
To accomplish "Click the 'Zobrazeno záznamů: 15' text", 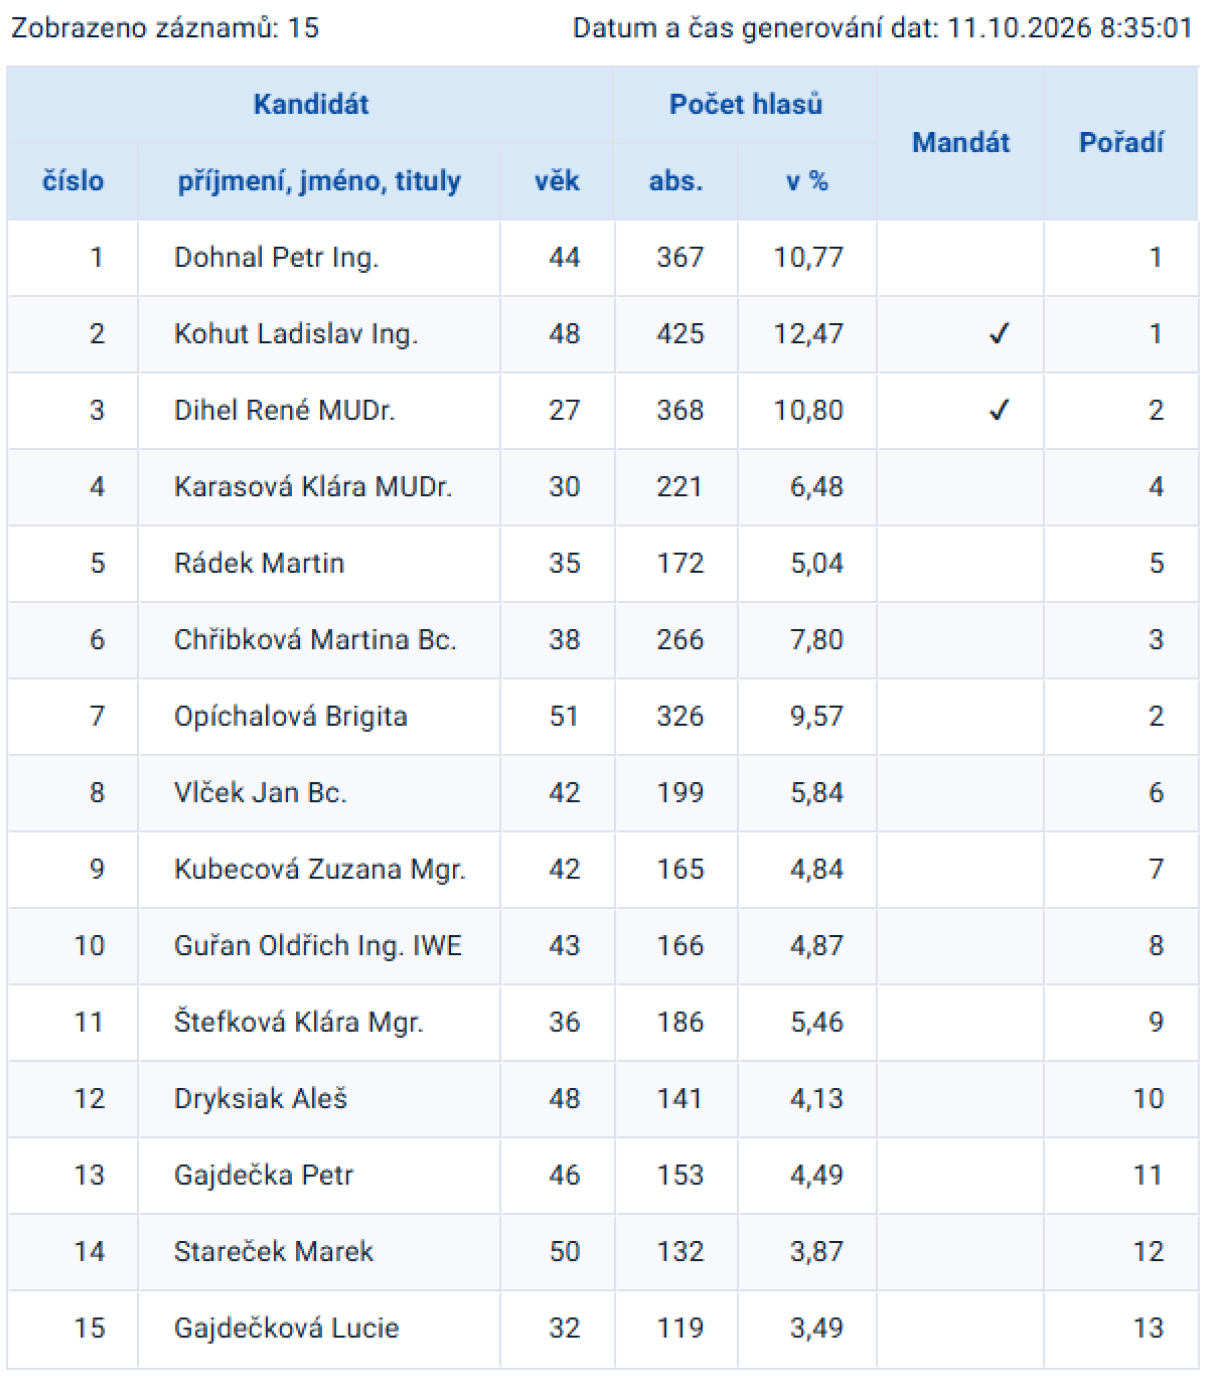I will click(165, 28).
